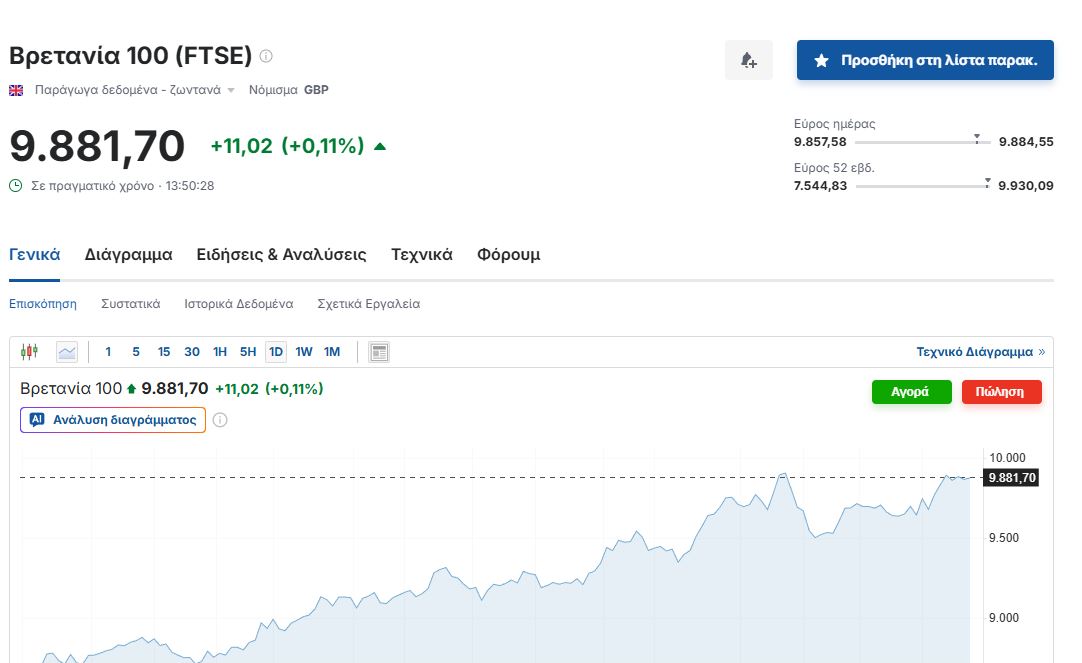The width and height of the screenshot is (1082, 663).
Task: Click the real-time clock icon
Action: point(15,185)
